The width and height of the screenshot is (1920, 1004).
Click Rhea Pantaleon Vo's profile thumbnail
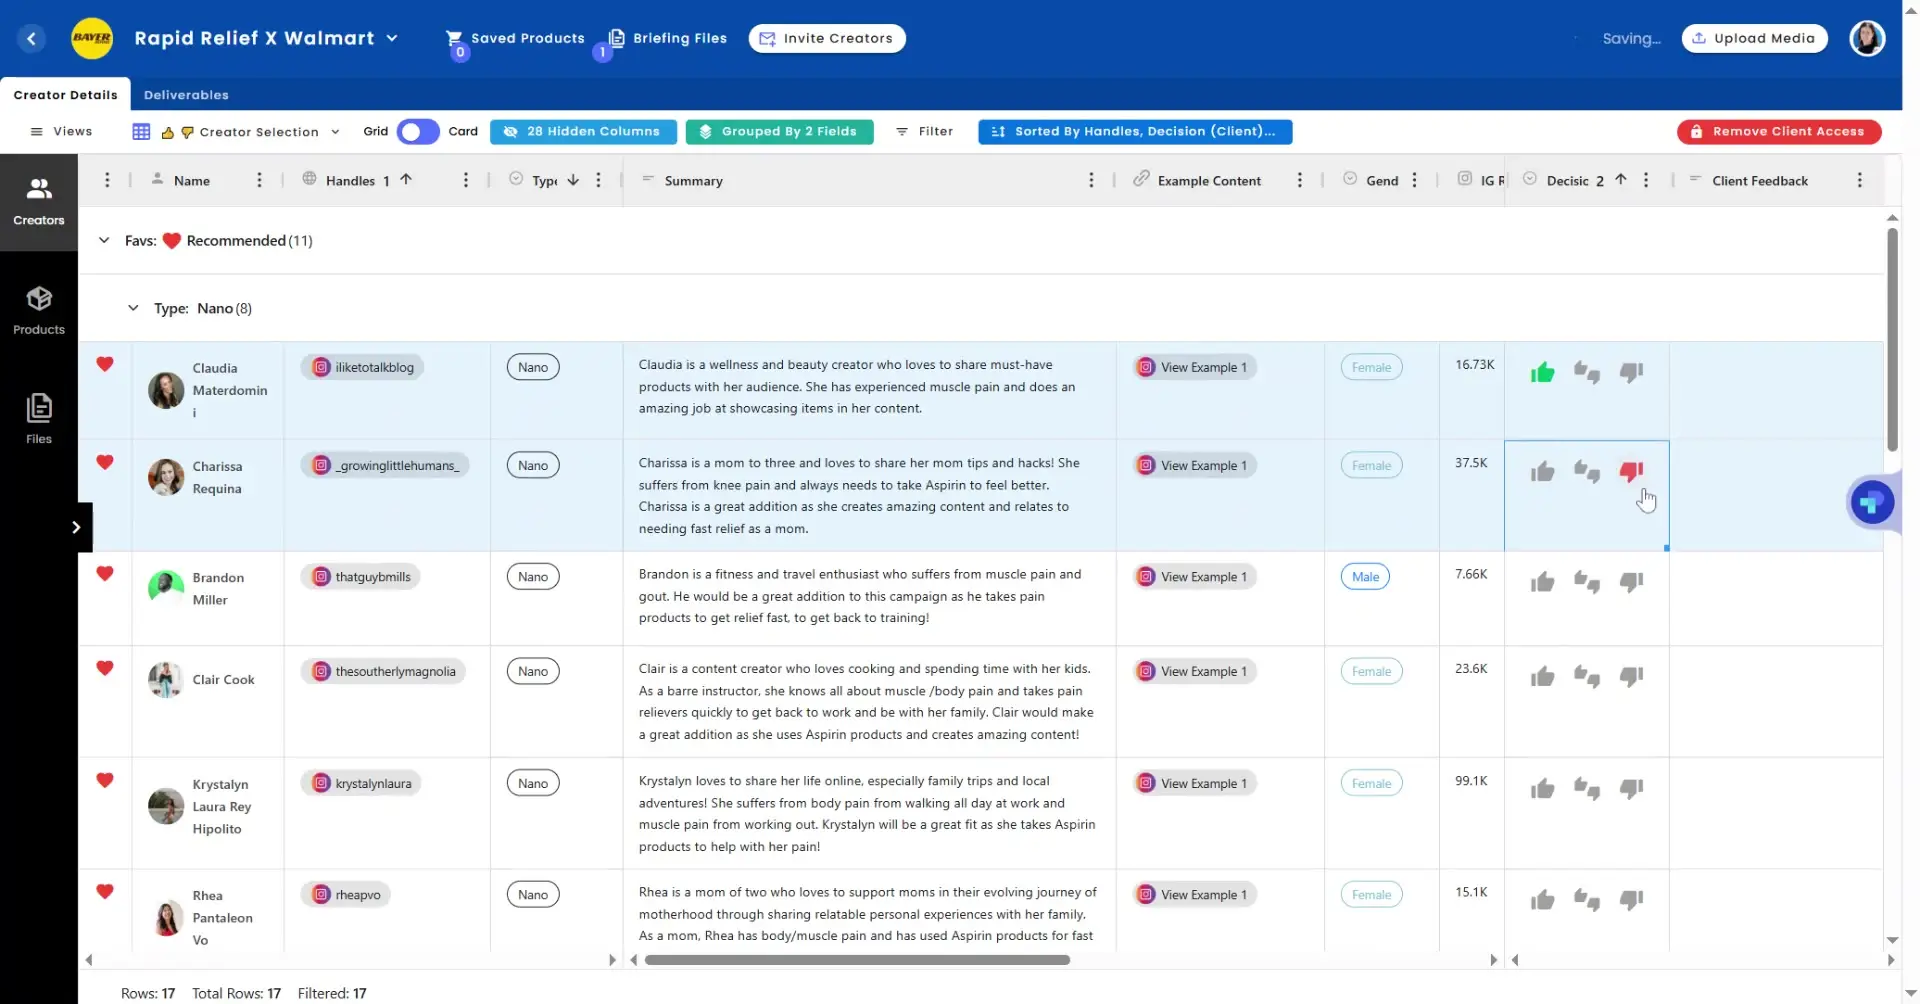pos(165,917)
